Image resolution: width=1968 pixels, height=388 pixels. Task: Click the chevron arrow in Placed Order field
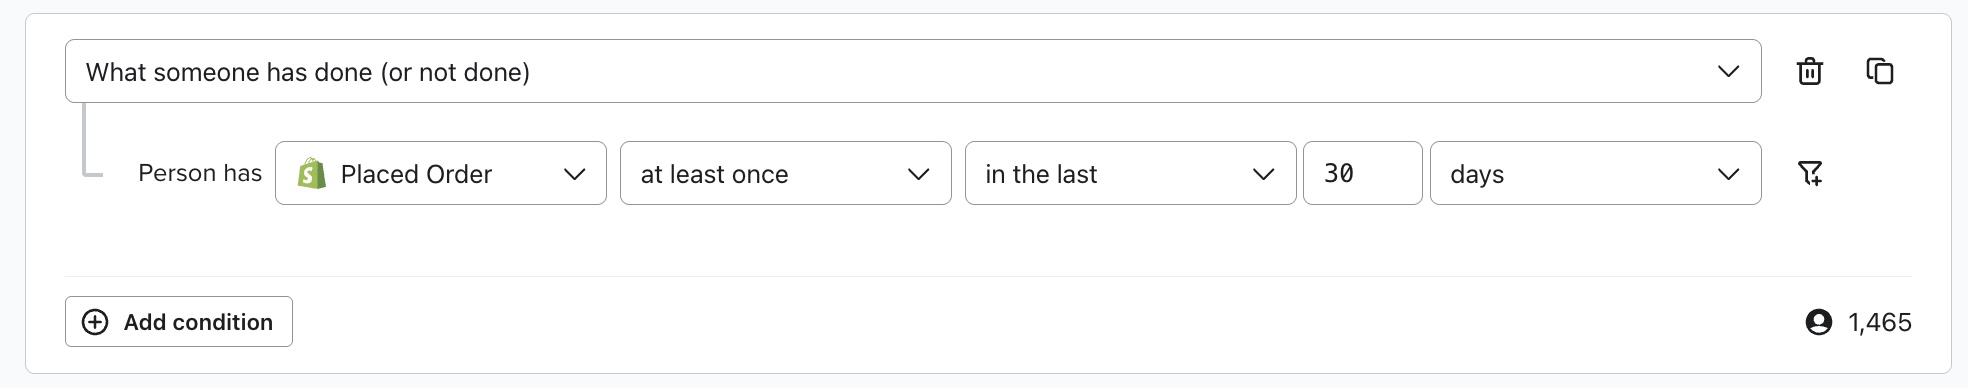click(574, 174)
